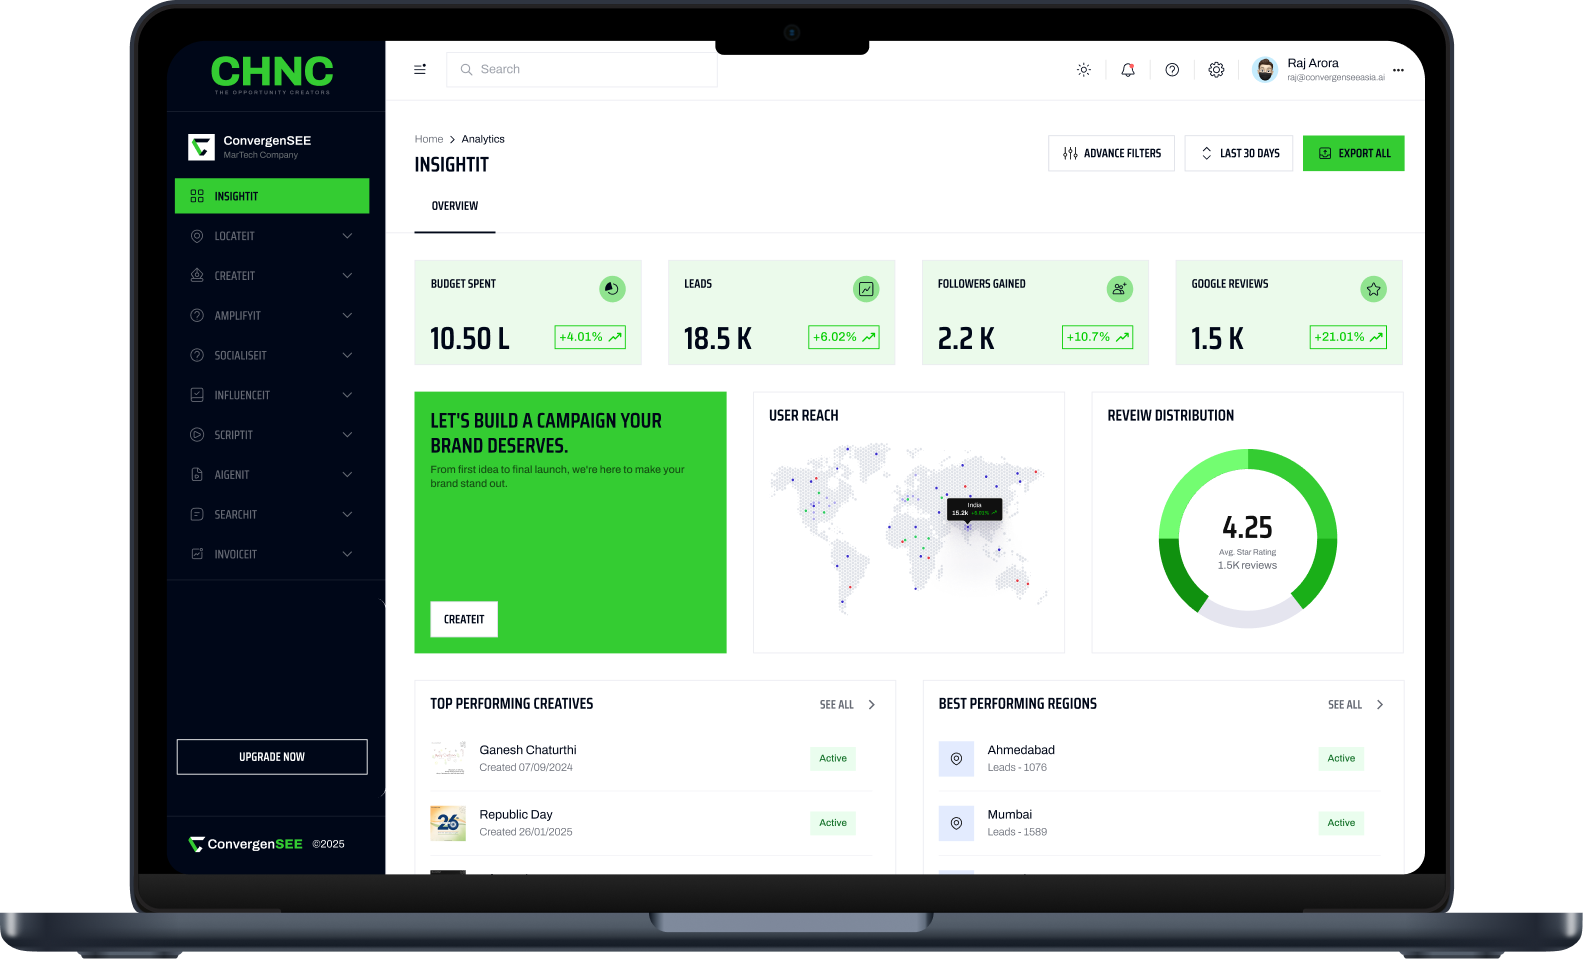Click the CREATEIT button in campaign banner
Viewport: 1583px width, 959px height.
[x=464, y=619]
